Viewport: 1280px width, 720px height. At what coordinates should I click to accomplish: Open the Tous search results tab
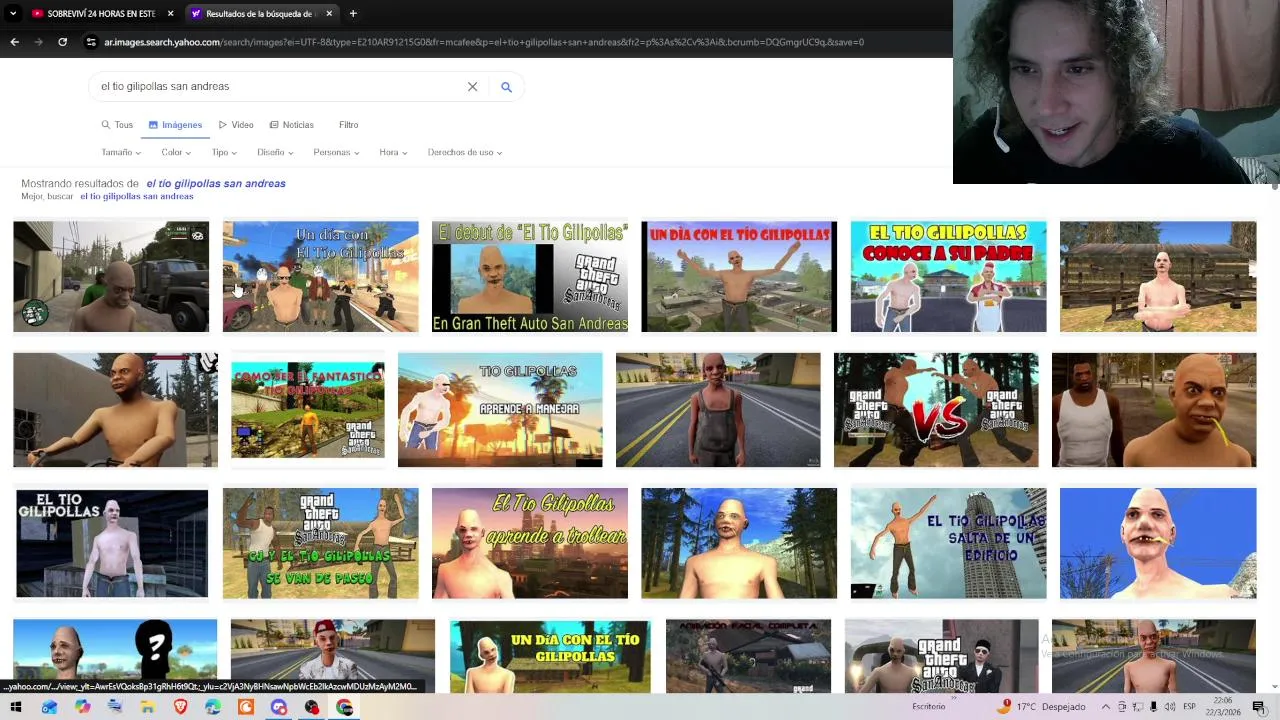point(117,125)
